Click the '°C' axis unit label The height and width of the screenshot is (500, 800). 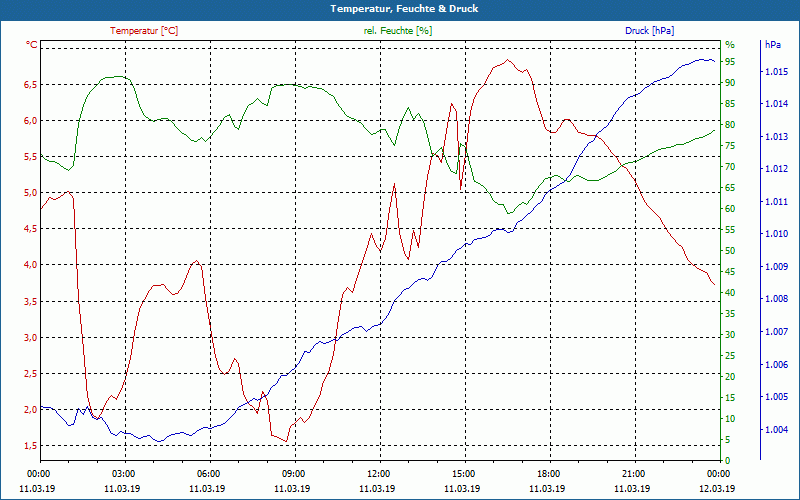coord(32,45)
